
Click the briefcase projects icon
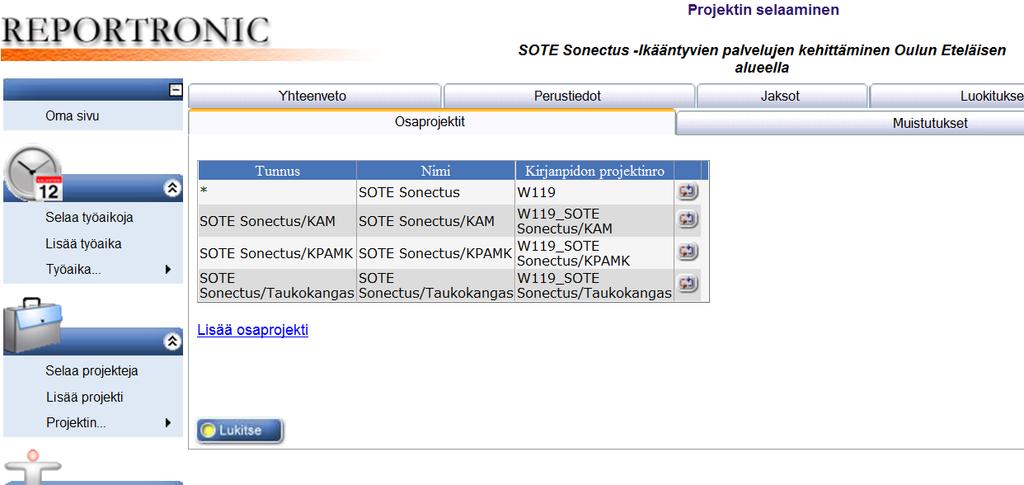coord(33,325)
